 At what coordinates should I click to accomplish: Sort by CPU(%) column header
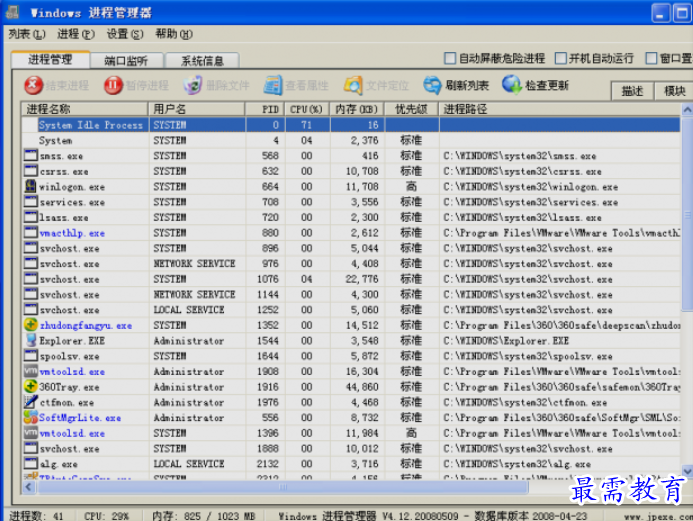[307, 109]
